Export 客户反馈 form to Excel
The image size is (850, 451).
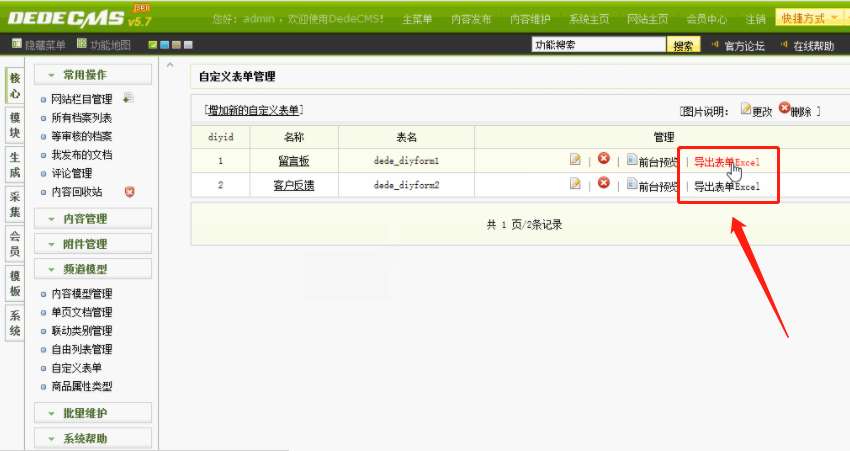726,186
